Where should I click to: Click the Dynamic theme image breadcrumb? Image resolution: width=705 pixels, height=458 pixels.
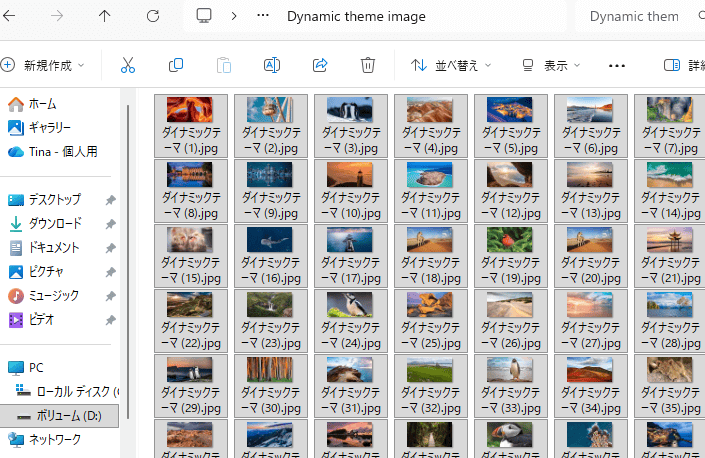pos(356,16)
